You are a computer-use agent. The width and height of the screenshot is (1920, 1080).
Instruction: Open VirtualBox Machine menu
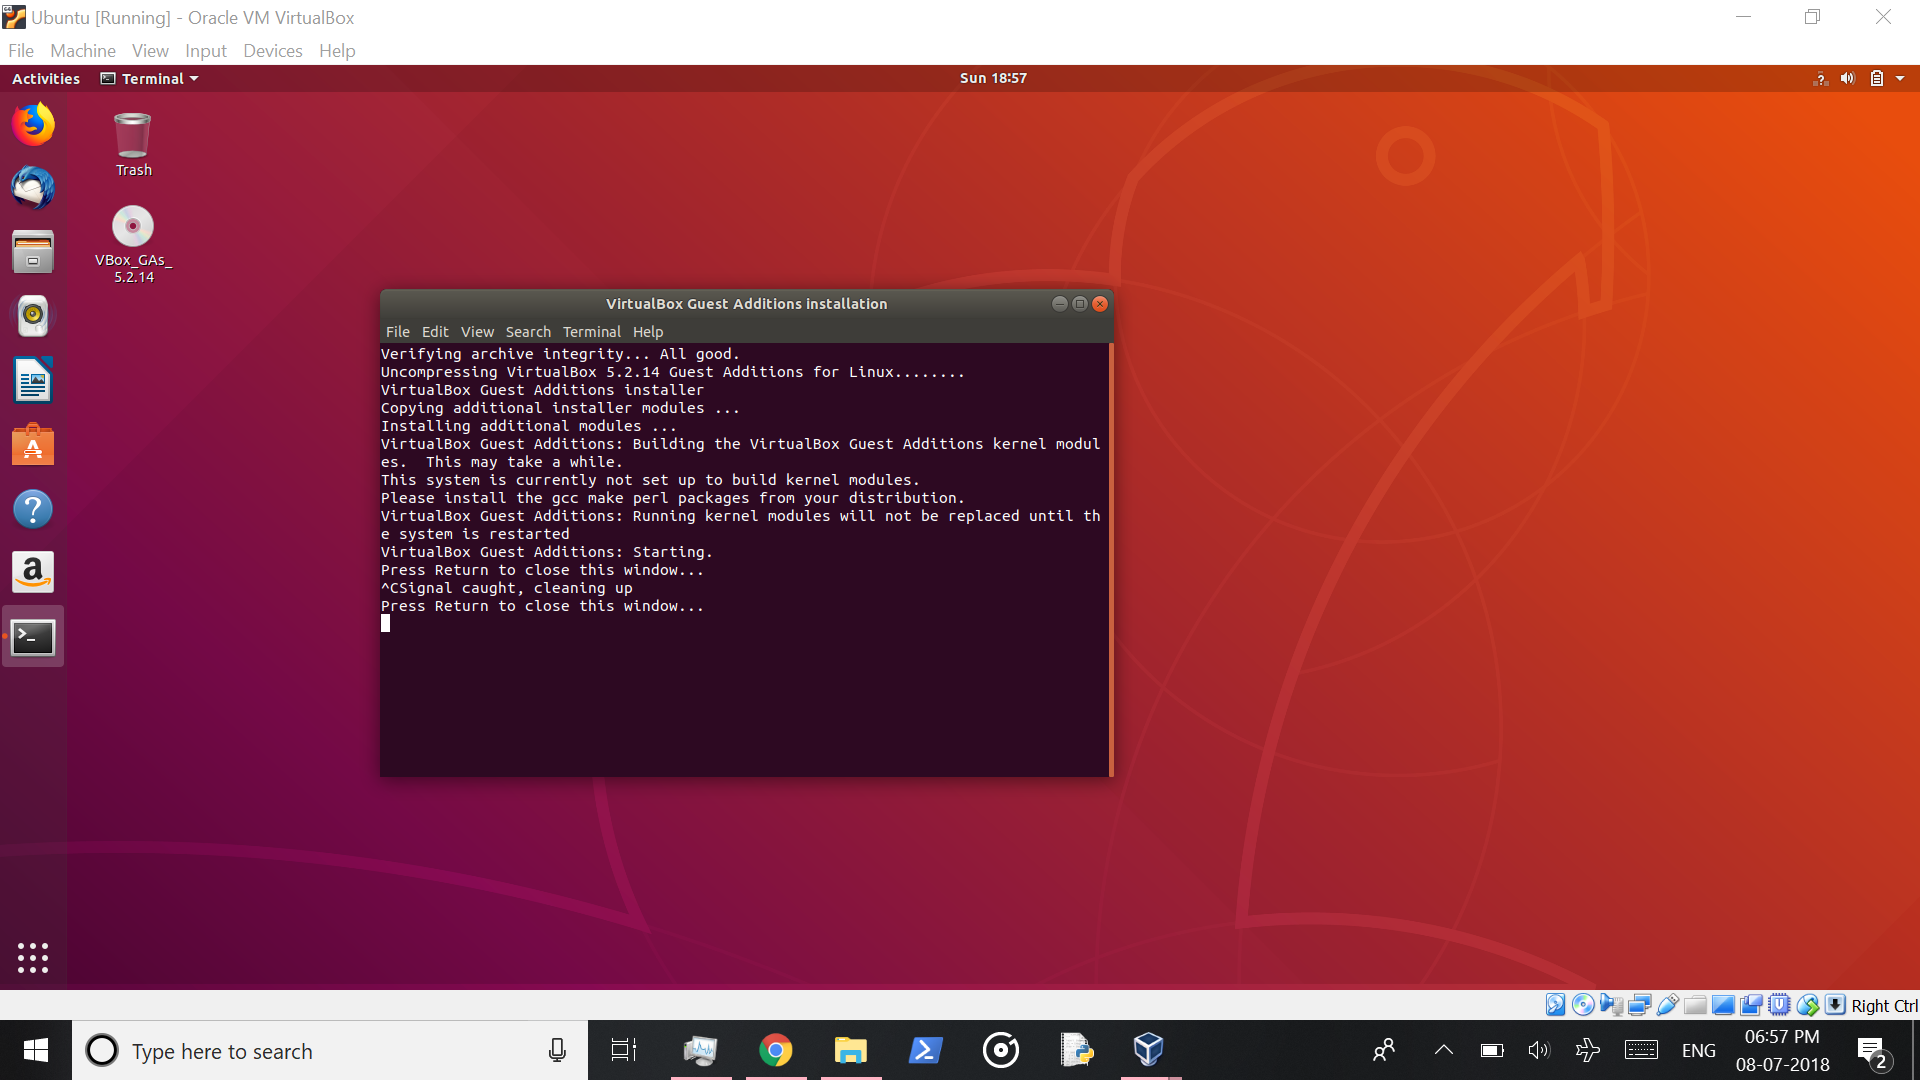(x=83, y=50)
